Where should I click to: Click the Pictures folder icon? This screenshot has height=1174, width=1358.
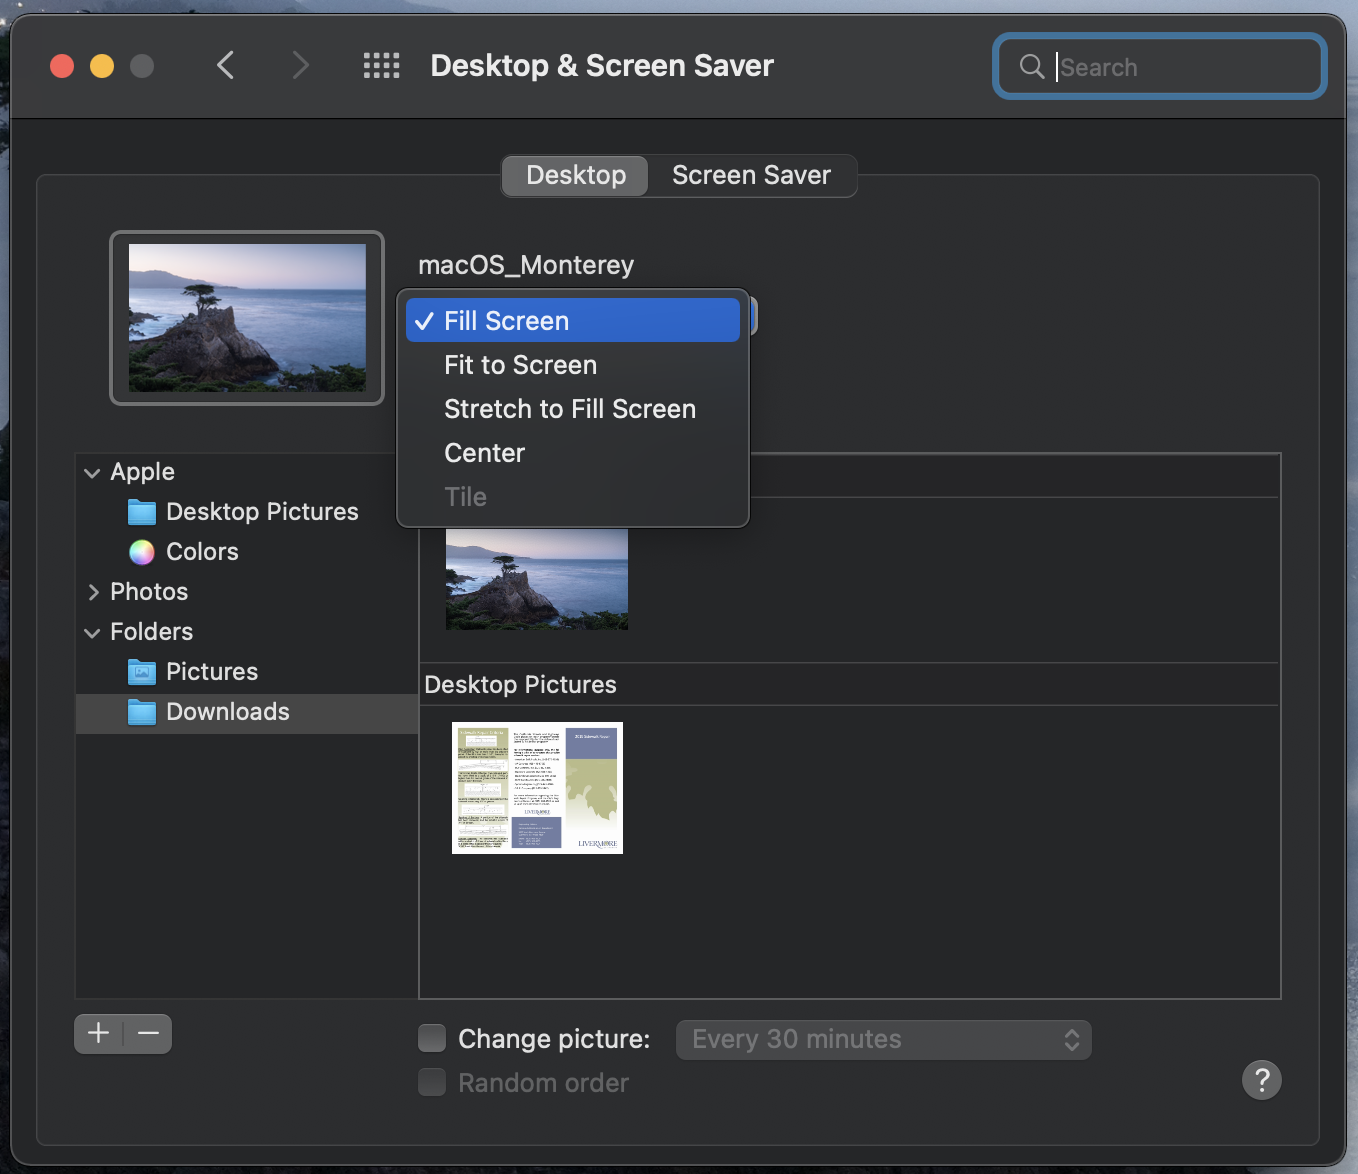[142, 672]
